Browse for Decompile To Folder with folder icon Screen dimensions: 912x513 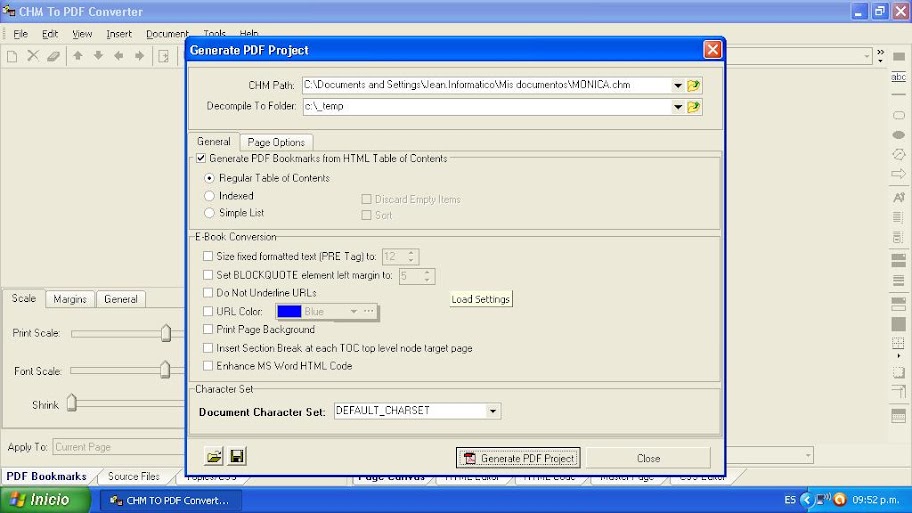(693, 107)
